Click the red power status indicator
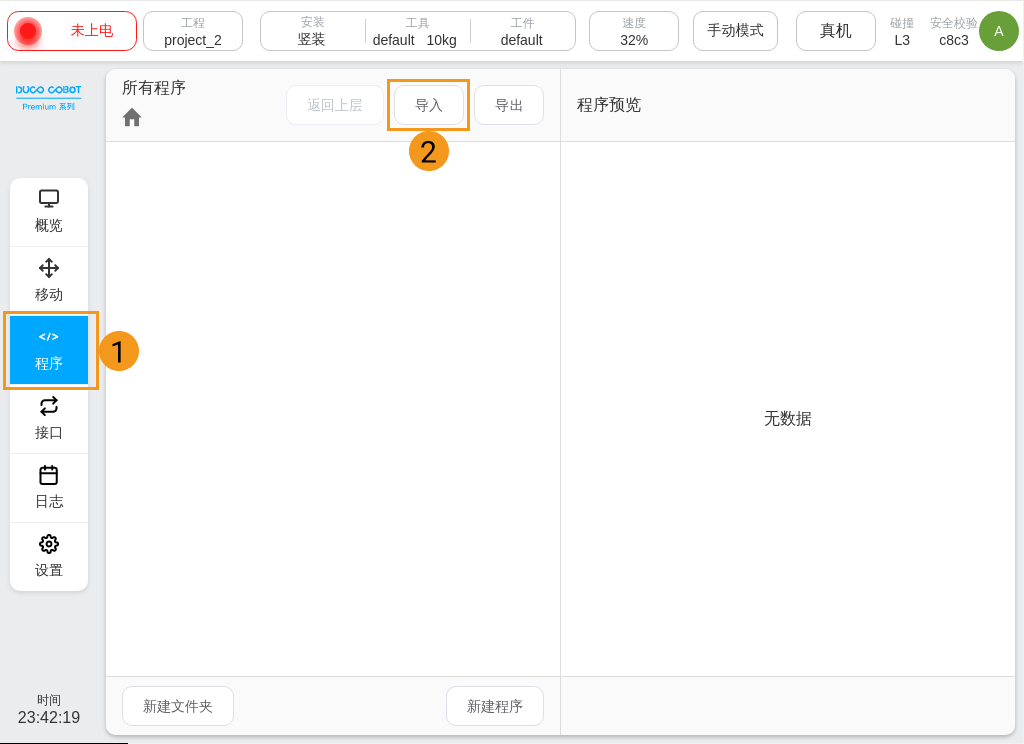The image size is (1024, 744). [28, 31]
